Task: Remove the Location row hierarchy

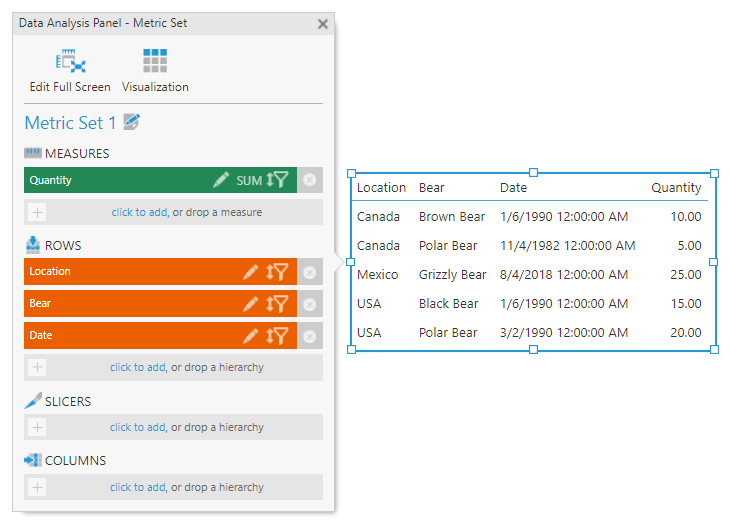Action: pyautogui.click(x=310, y=272)
